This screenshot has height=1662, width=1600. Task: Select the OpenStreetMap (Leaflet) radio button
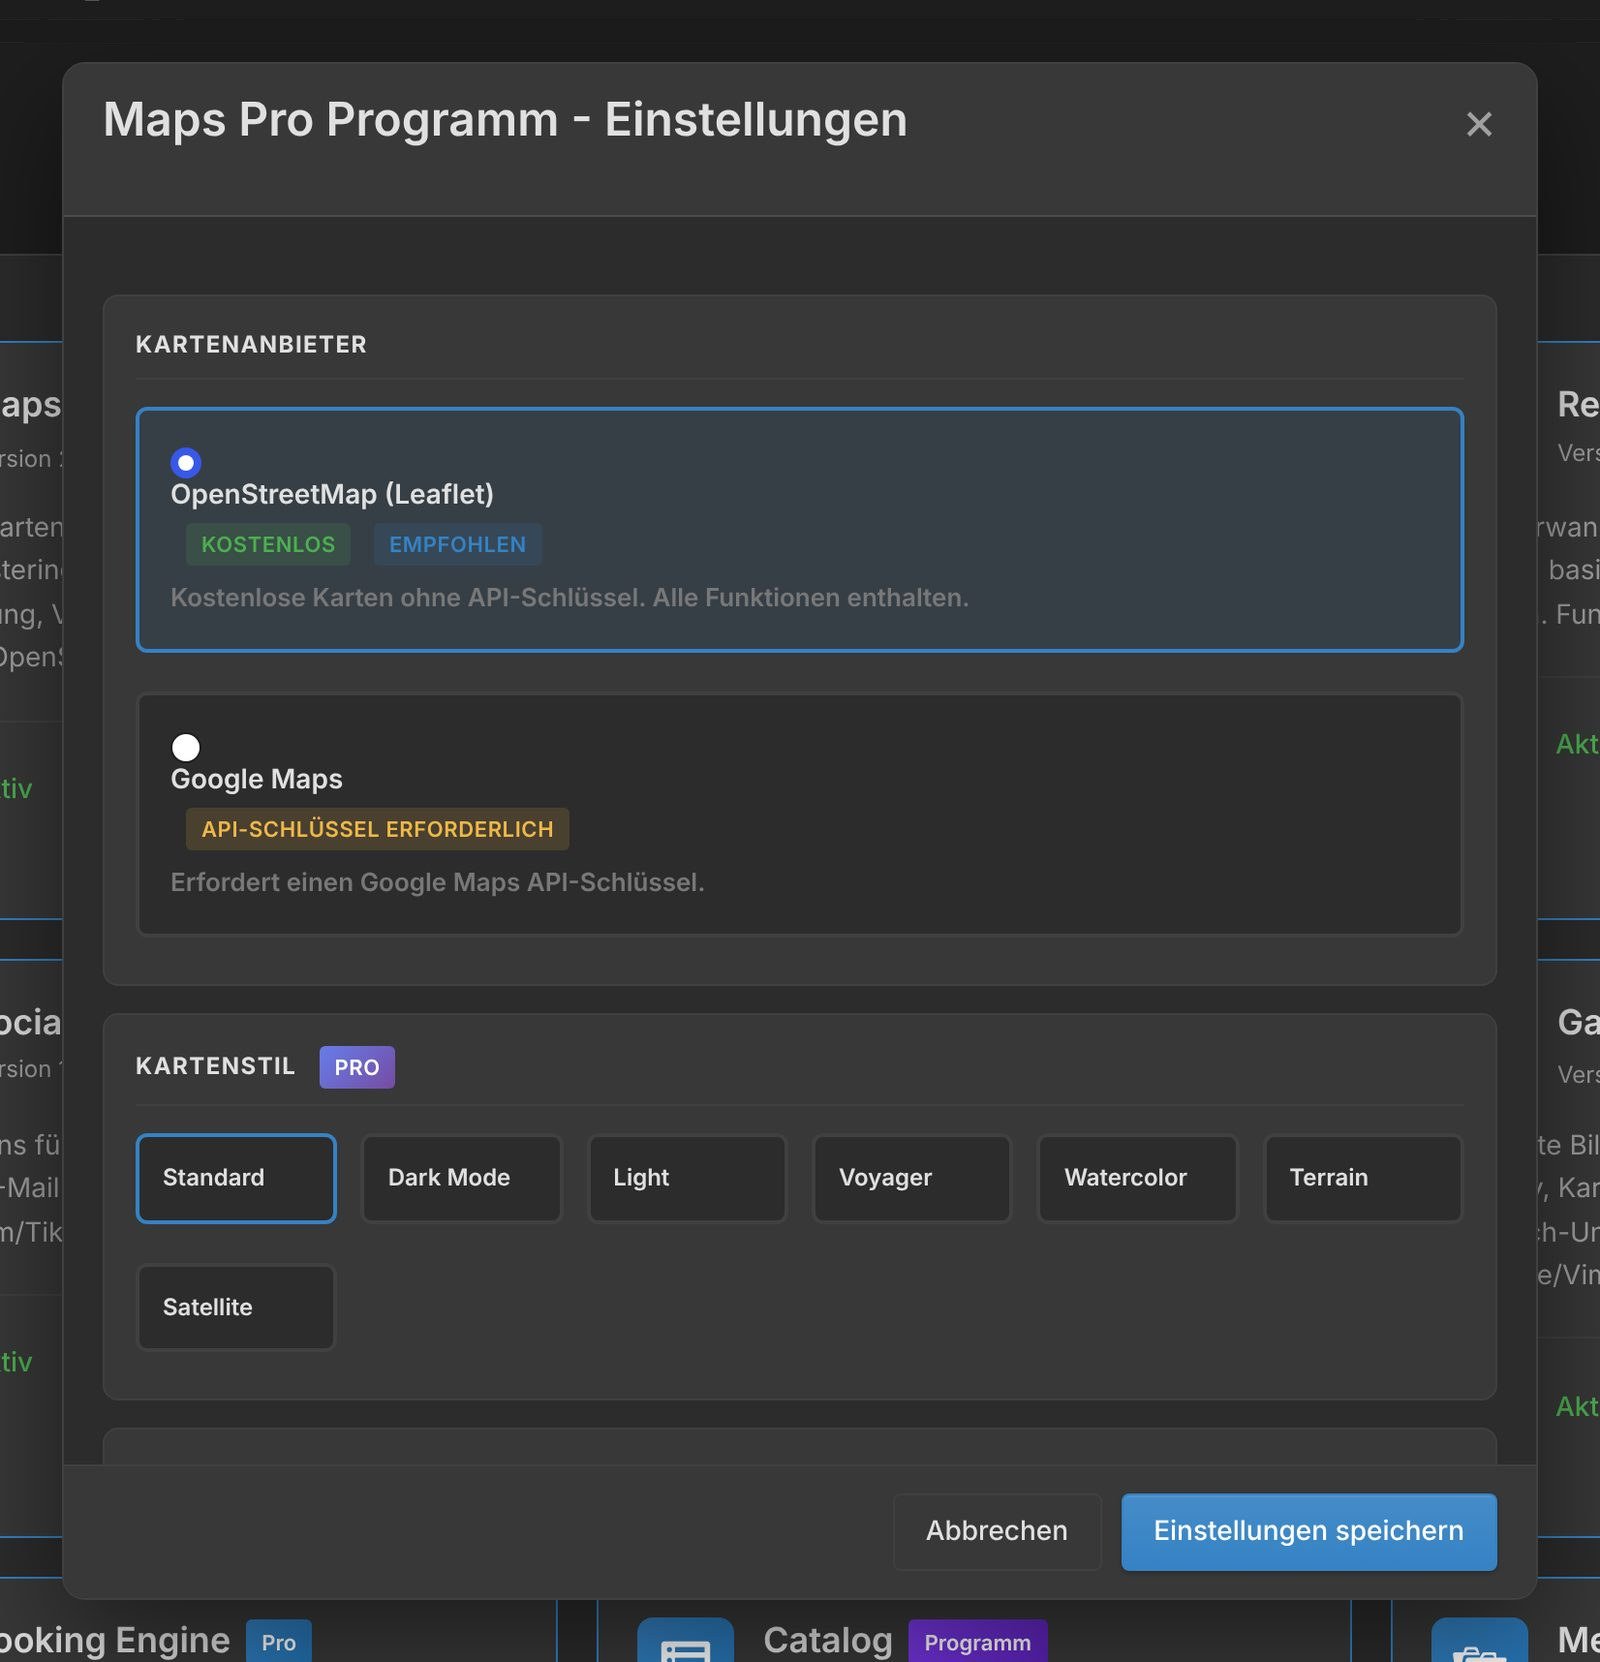[186, 462]
